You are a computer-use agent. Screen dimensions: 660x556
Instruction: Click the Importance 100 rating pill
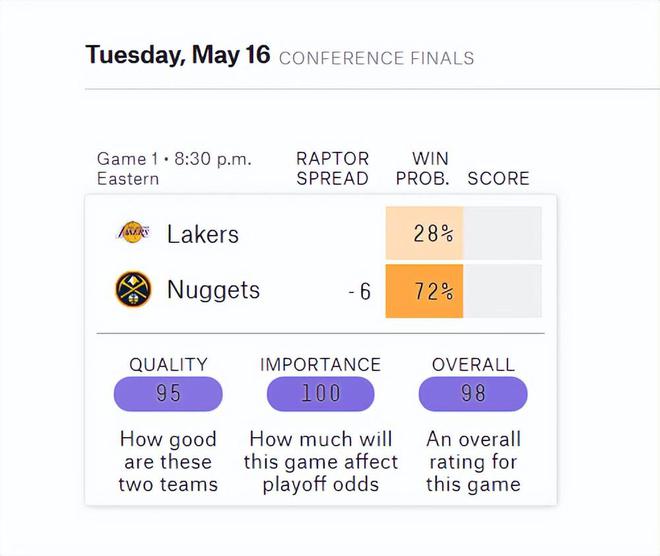pos(321,394)
